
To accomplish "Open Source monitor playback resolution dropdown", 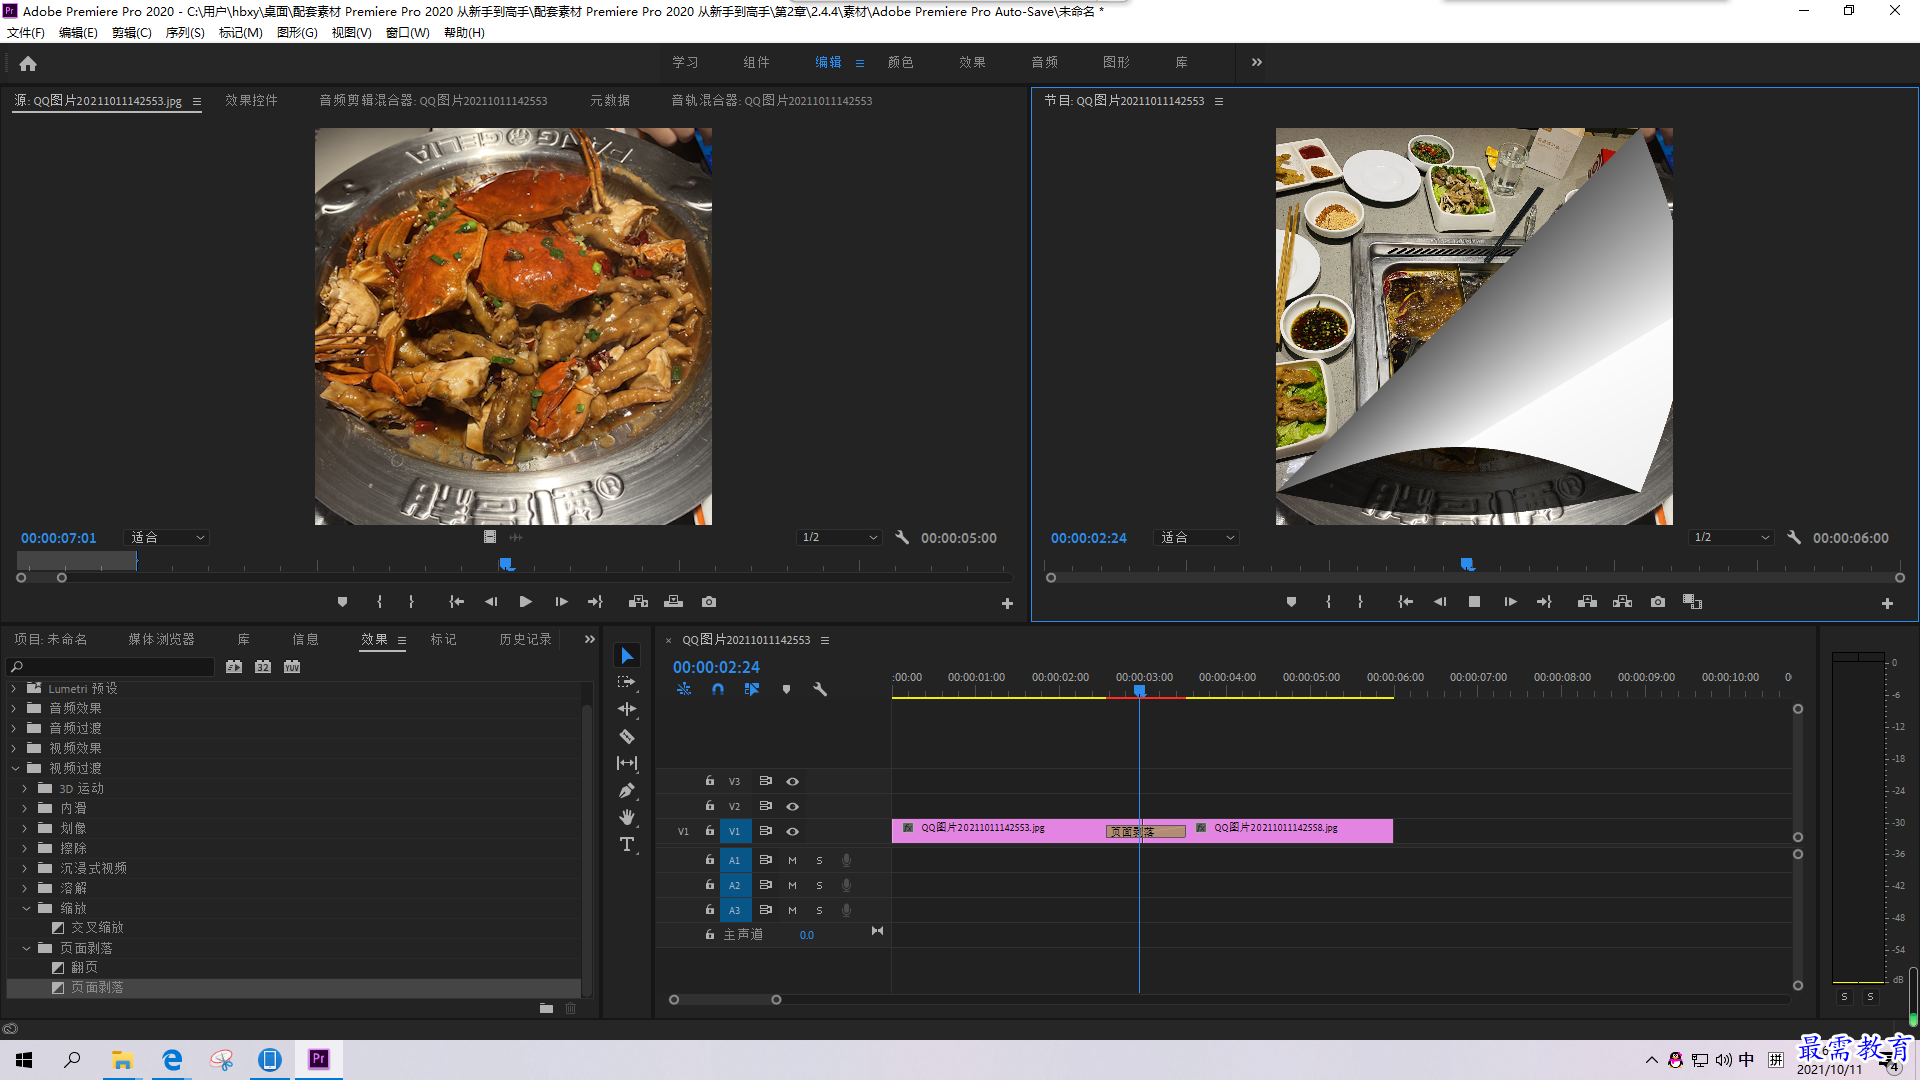I will pos(839,538).
